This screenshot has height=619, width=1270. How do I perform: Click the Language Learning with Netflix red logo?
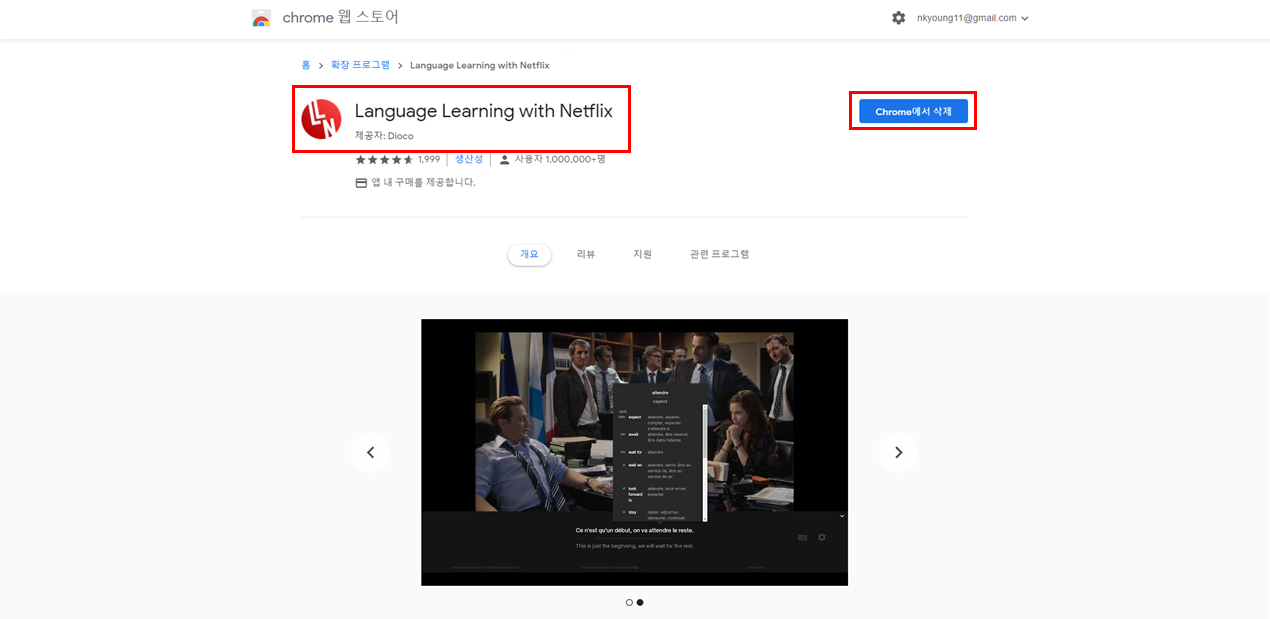(321, 120)
